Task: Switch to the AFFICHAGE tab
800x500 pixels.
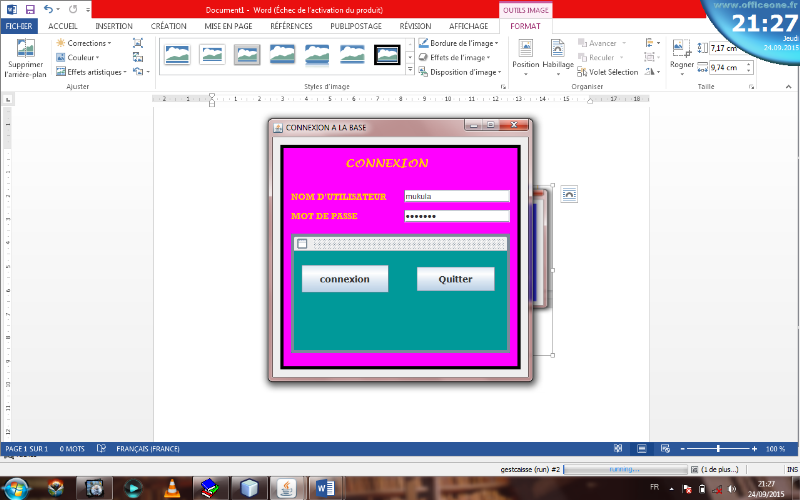Action: coord(468,26)
